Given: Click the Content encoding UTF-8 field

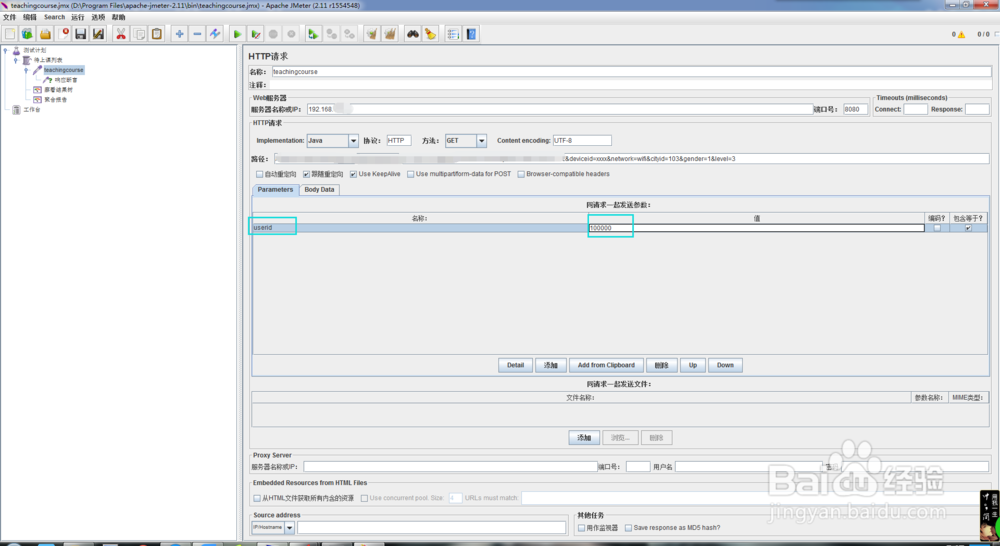Looking at the screenshot, I should (582, 140).
